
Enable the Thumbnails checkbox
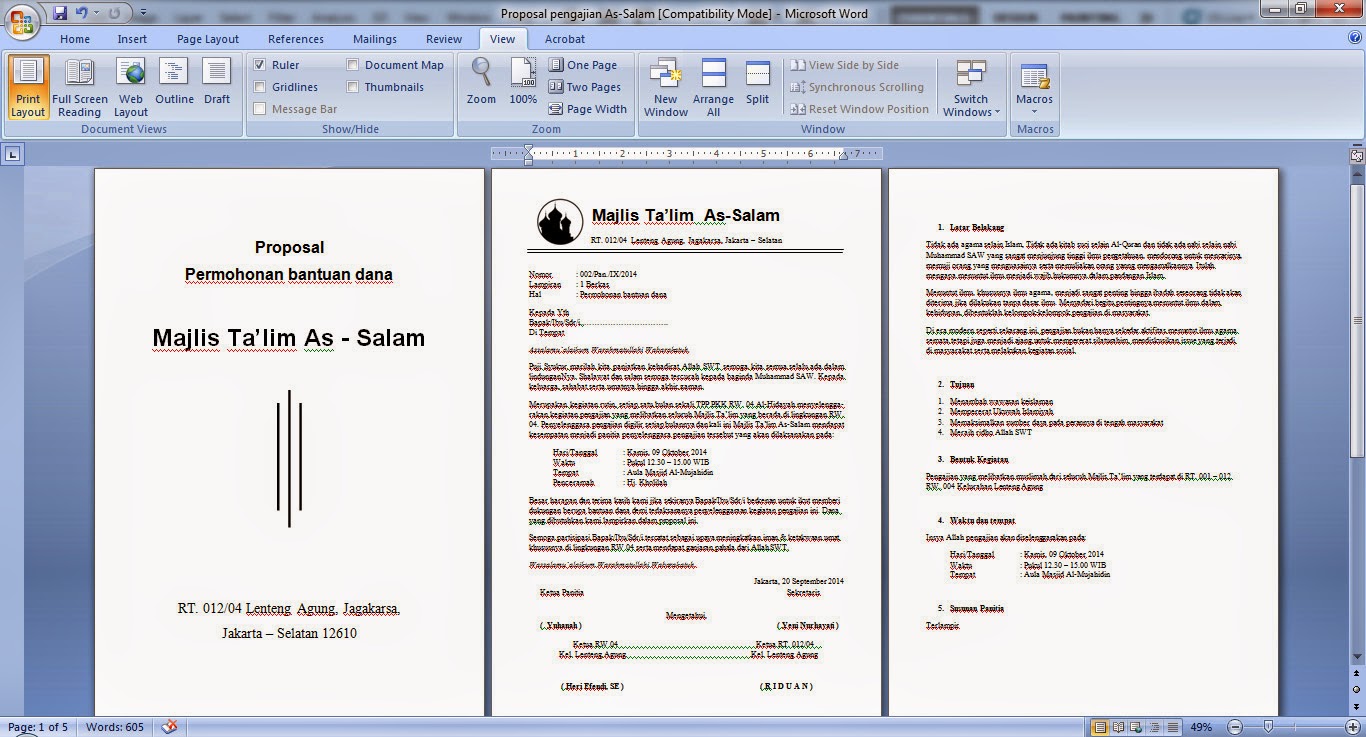(x=353, y=87)
